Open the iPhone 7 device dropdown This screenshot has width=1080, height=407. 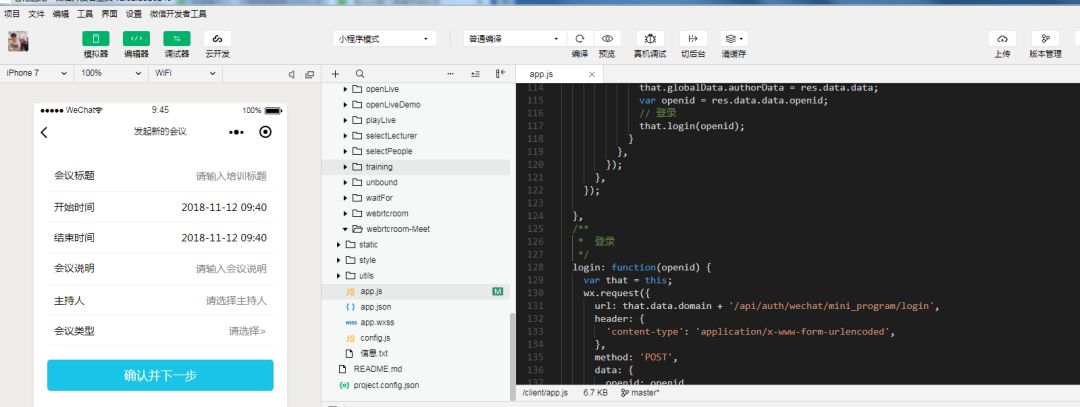click(x=37, y=73)
